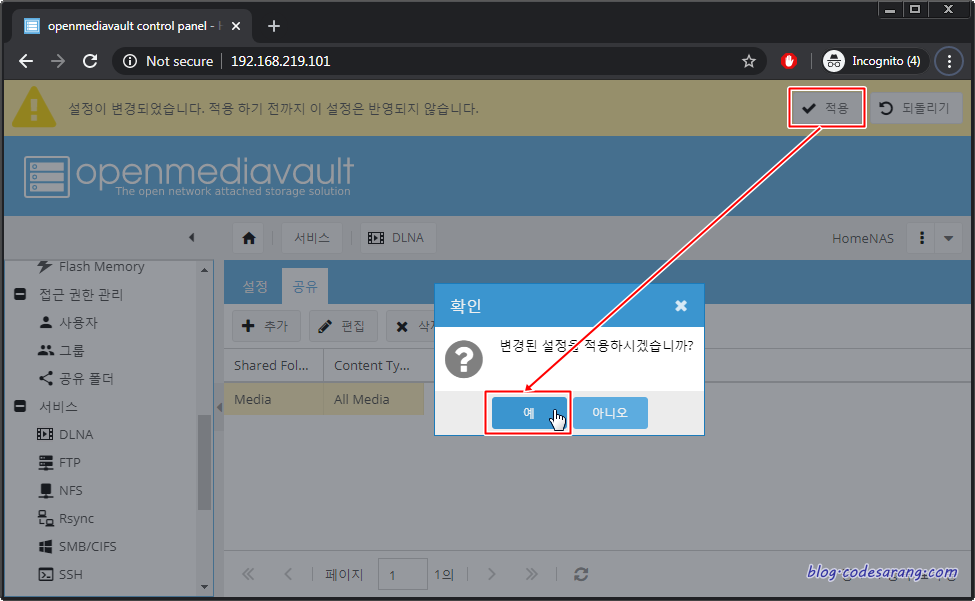Open the Chrome three-dot menu

coord(949,61)
